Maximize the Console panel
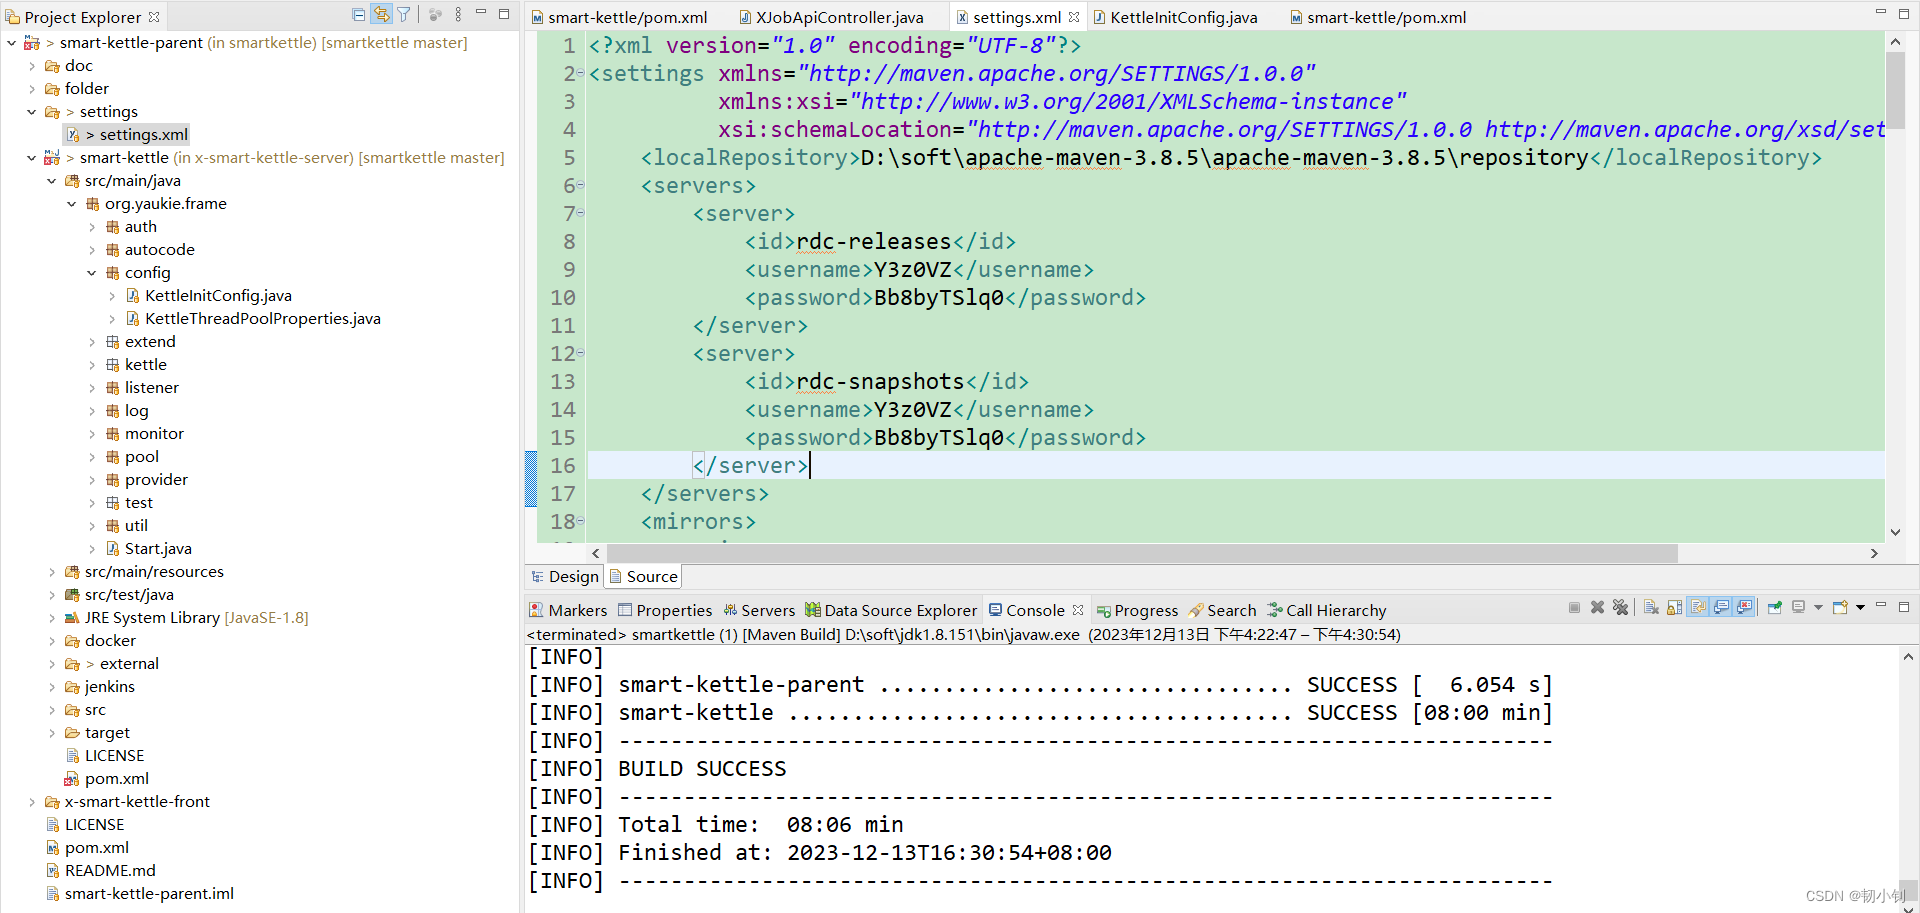Screen dimensions: 1920x913 tap(1904, 607)
